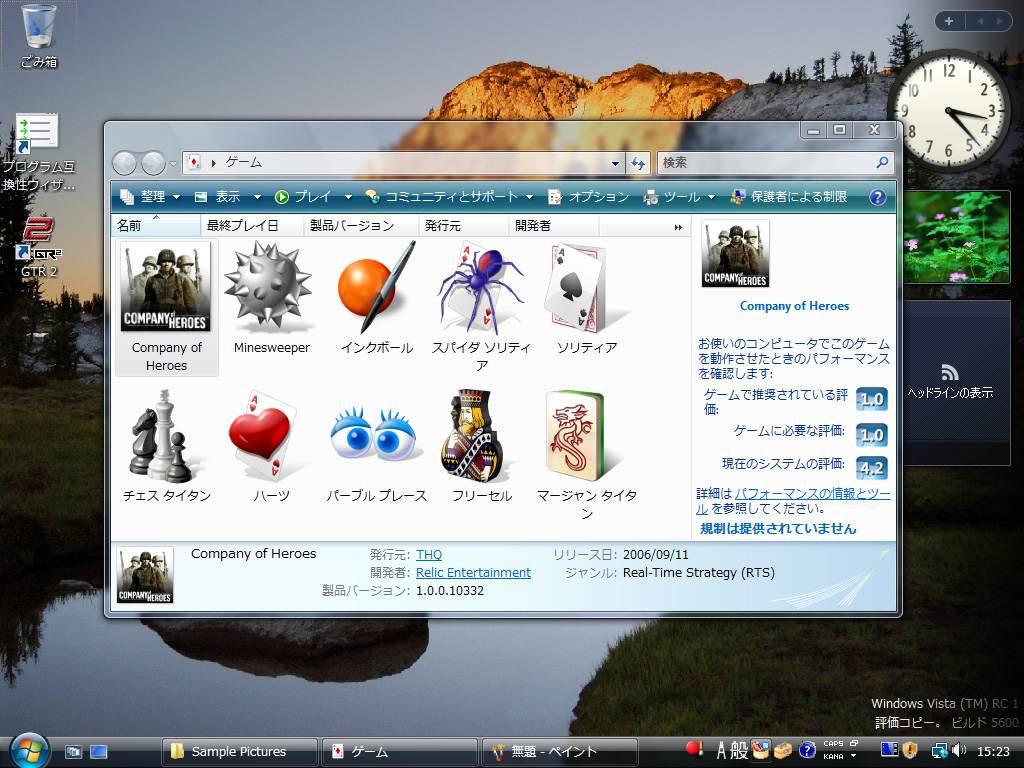Select the Minesweeper game icon
This screenshot has width=1024, height=768.
[x=268, y=285]
